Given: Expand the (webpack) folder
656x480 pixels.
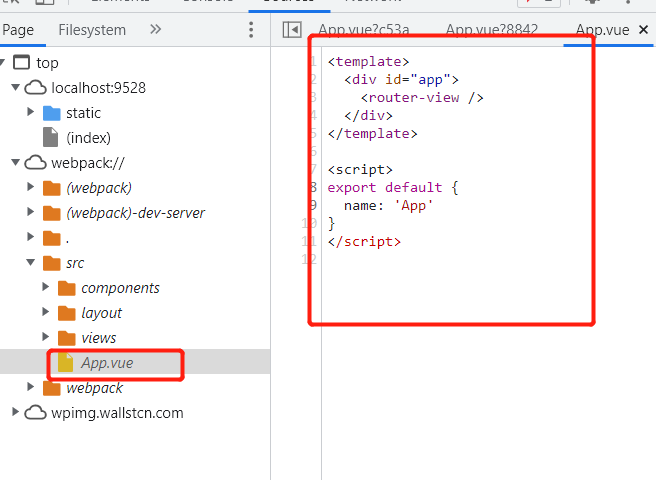Looking at the screenshot, I should 31,187.
